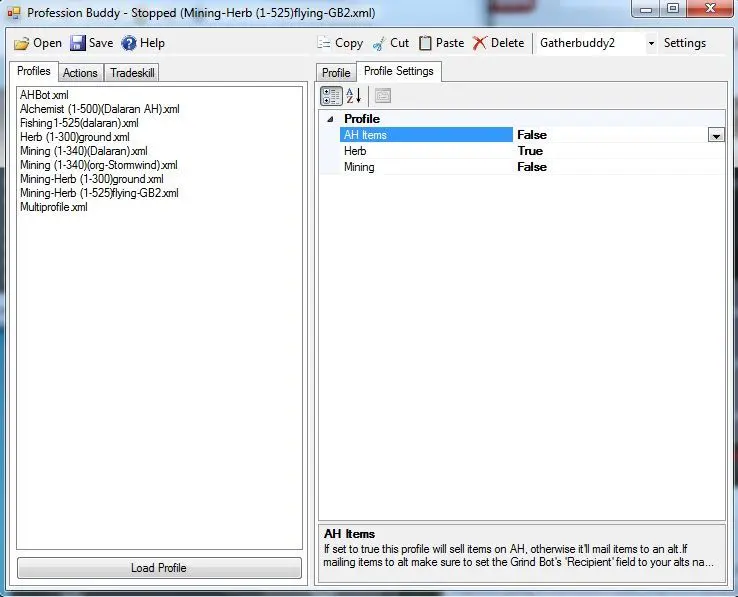Click the Paste clipboard icon
This screenshot has width=738, height=597.
[x=425, y=43]
